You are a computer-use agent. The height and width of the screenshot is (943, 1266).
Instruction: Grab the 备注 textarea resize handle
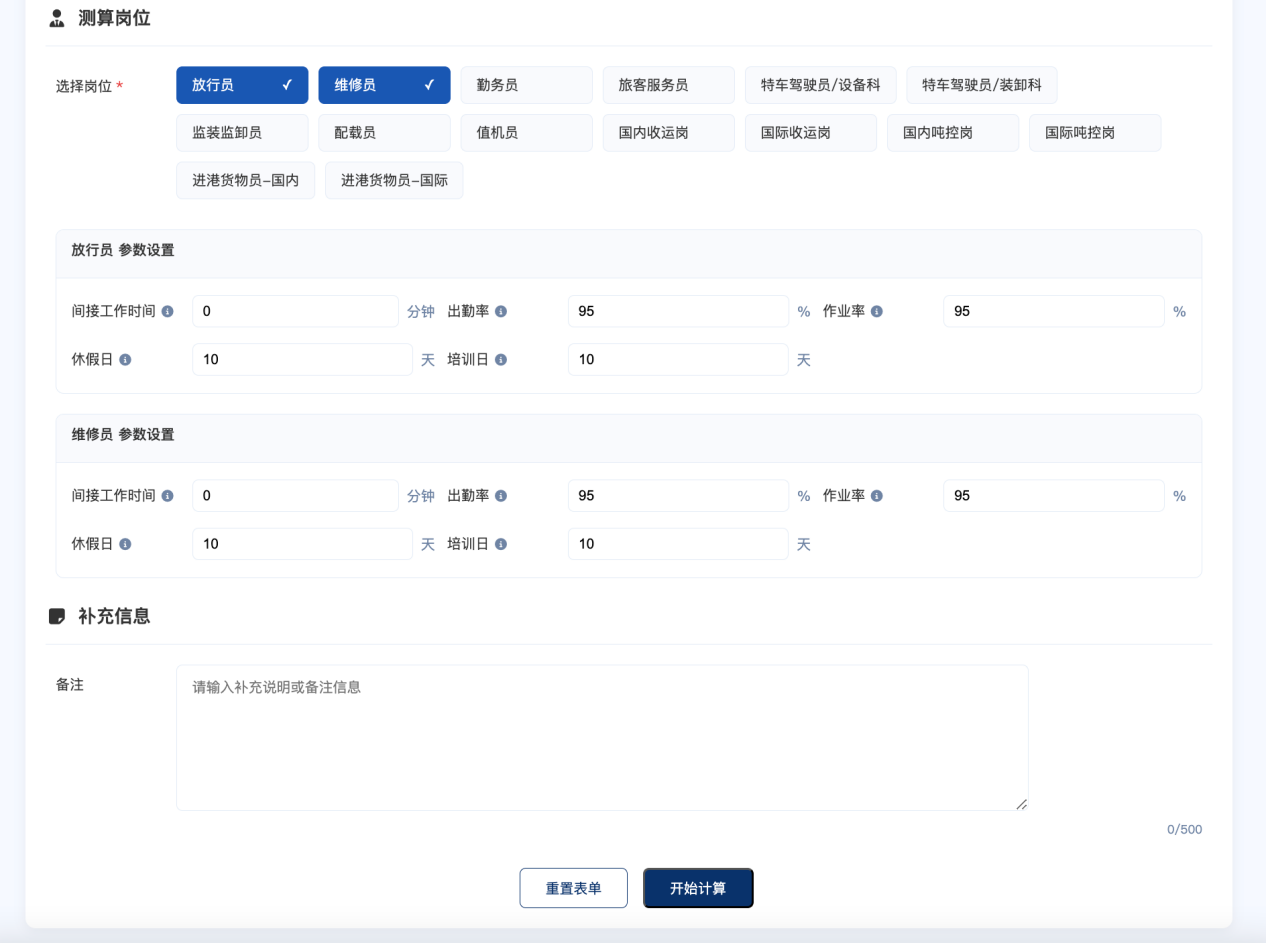[1021, 803]
